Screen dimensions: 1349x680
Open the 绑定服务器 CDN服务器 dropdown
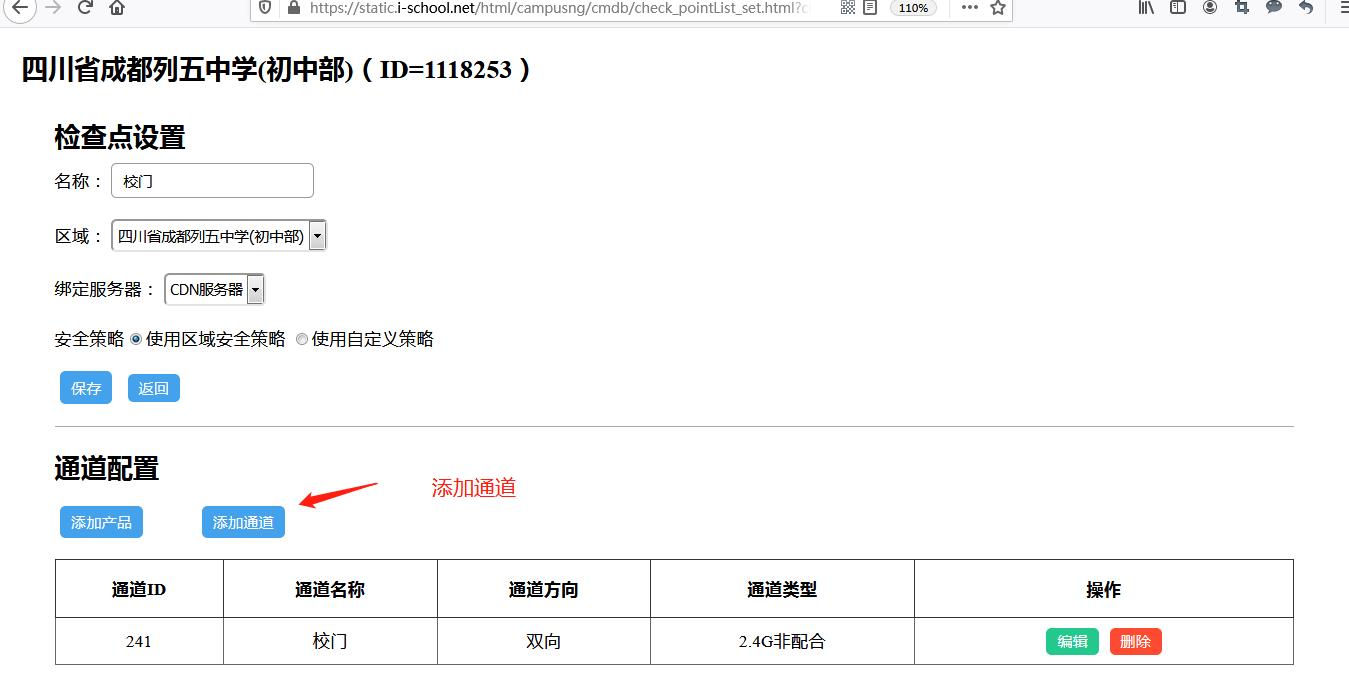255,290
